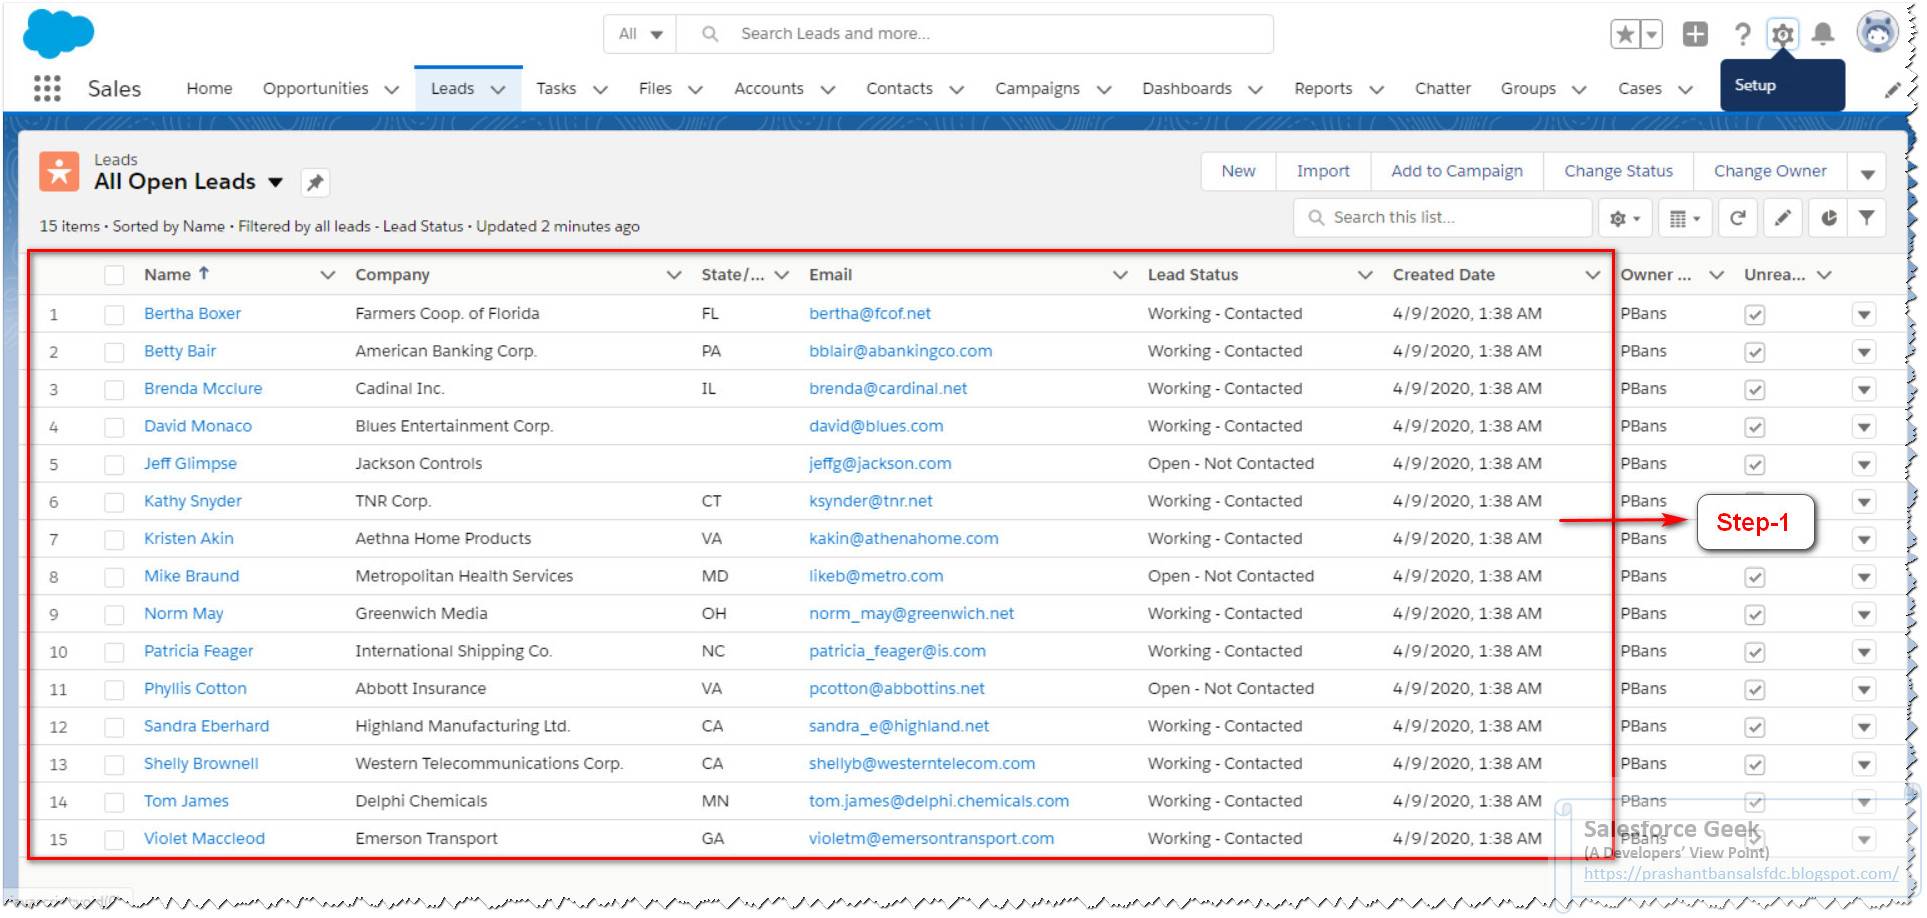This screenshot has width=1927, height=918.
Task: Toggle the select-all header checkbox
Action: 114,275
